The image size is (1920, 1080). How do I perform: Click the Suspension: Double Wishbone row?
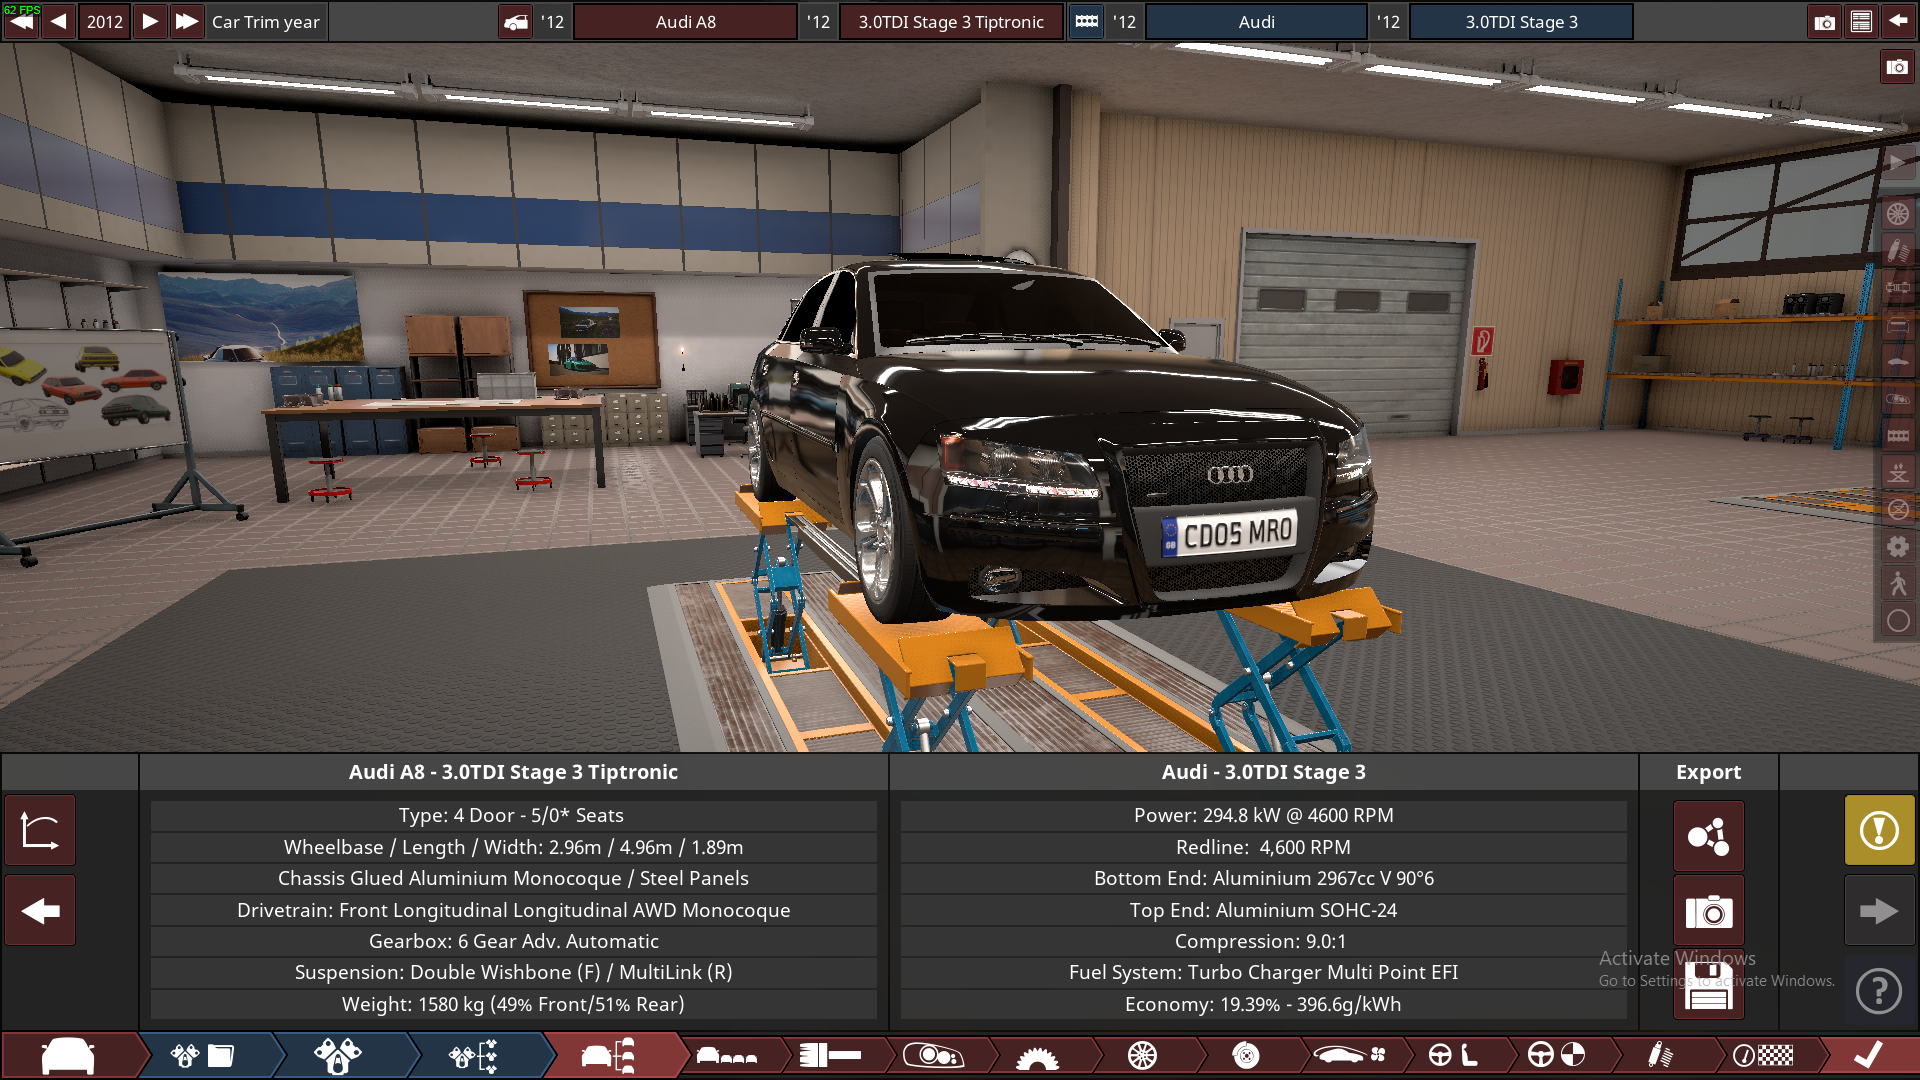(513, 972)
